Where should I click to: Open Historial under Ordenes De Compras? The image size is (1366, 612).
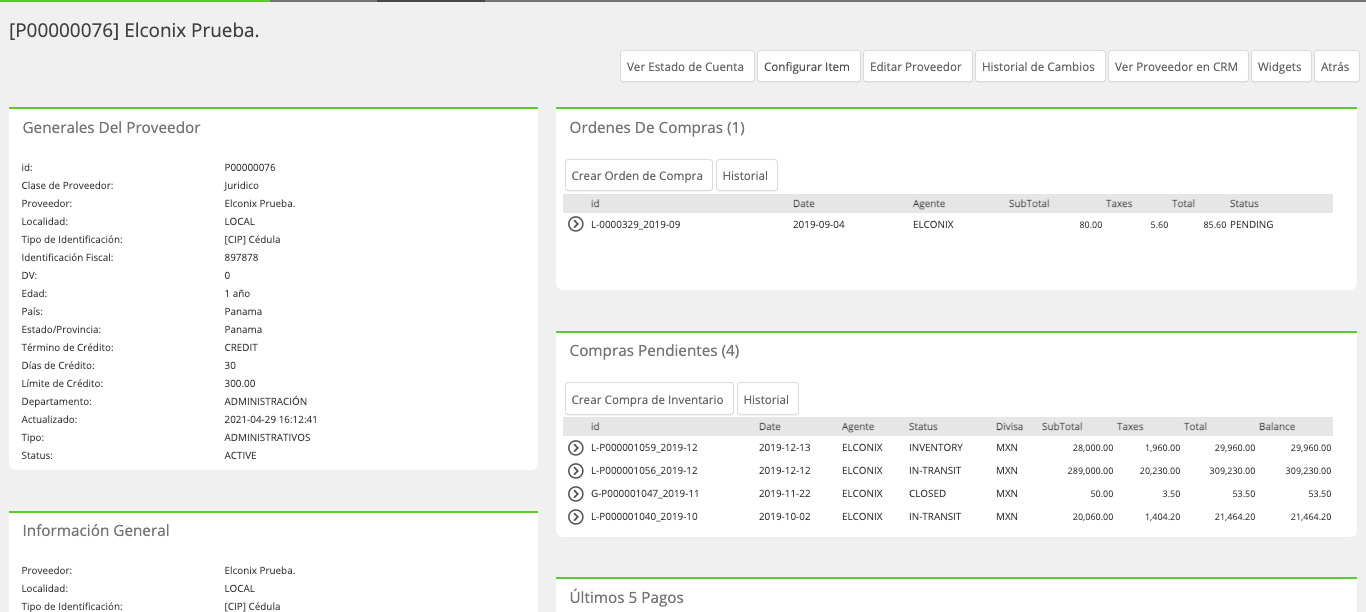pyautogui.click(x=746, y=175)
